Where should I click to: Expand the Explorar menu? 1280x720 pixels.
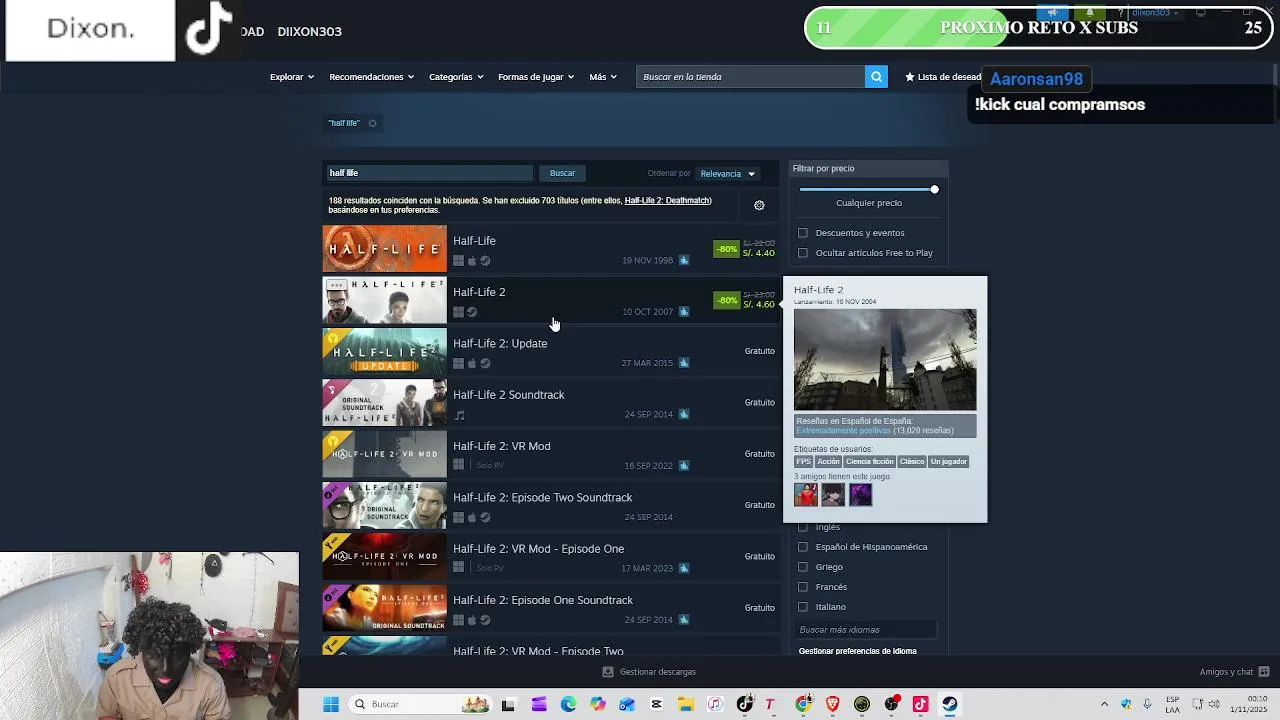292,77
